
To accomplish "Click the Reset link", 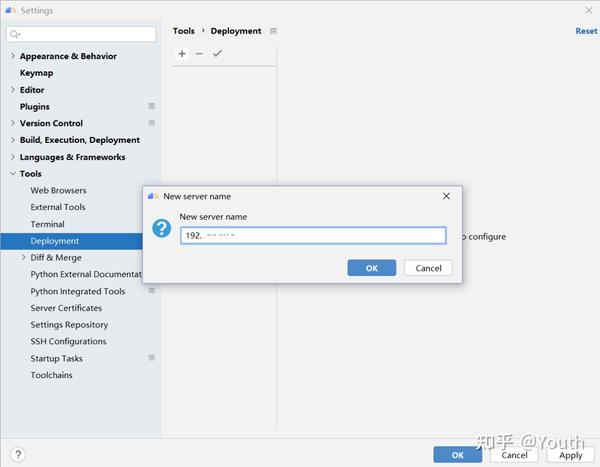I will [586, 31].
